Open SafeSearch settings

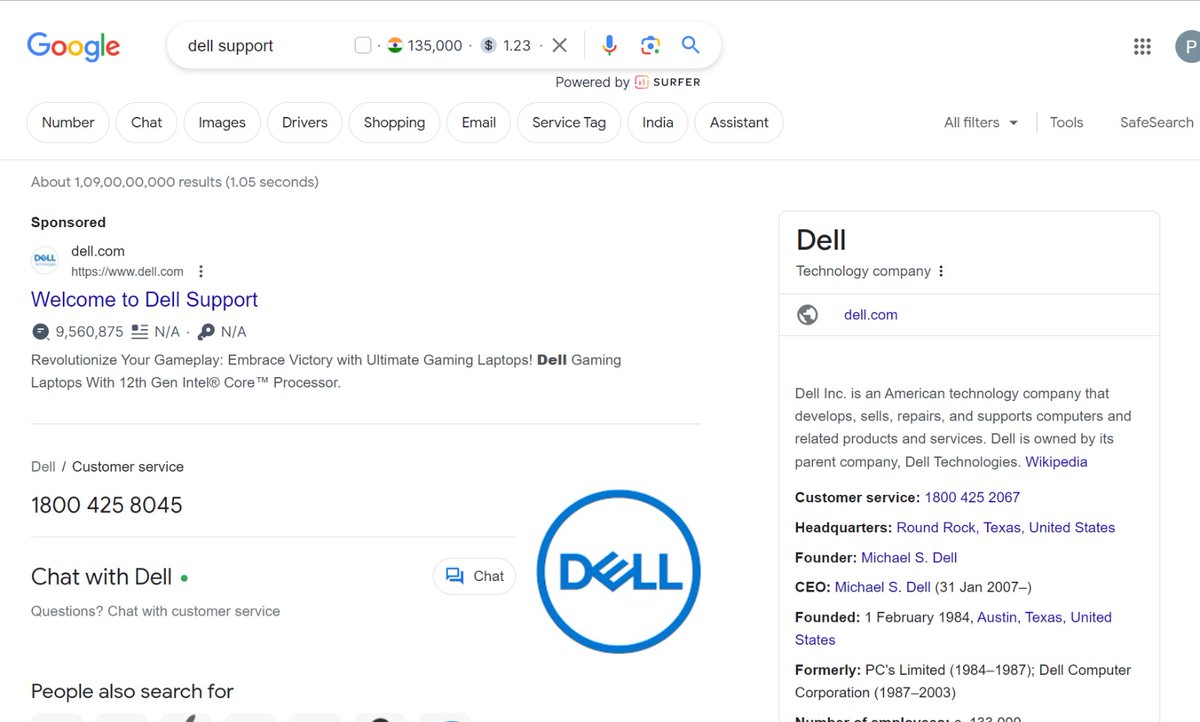[x=1157, y=122]
